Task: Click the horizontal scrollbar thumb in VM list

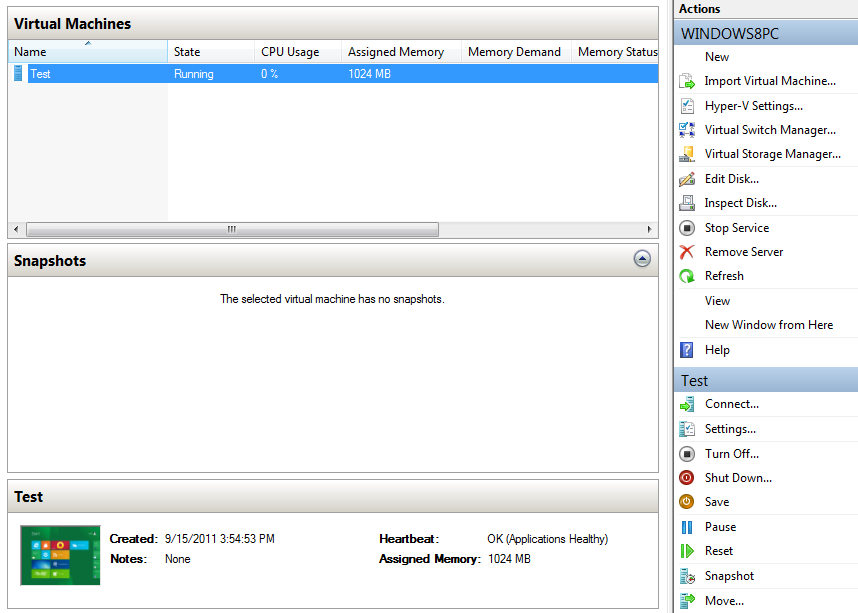Action: click(x=232, y=229)
